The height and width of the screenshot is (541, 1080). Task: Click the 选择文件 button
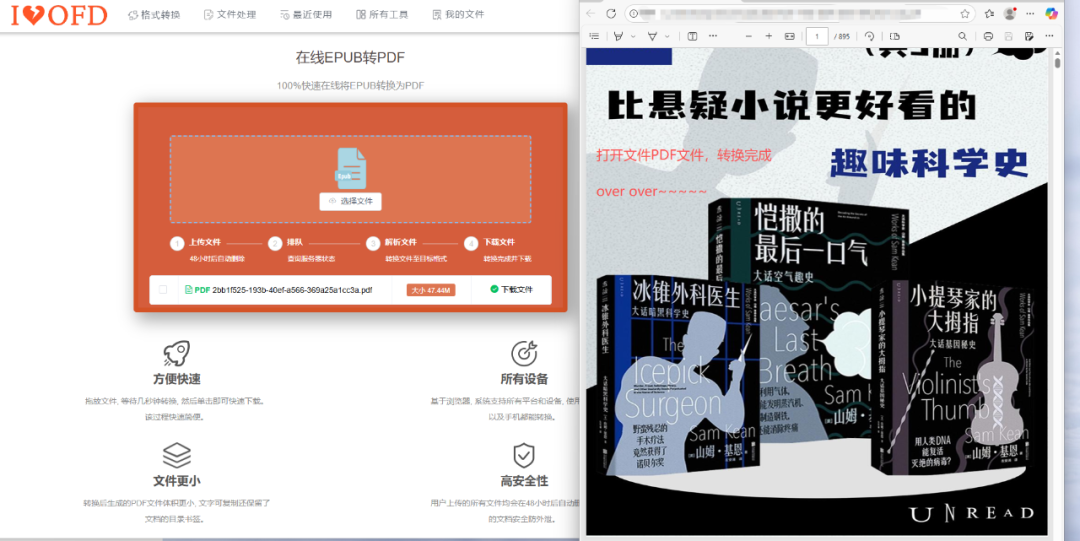click(x=351, y=201)
